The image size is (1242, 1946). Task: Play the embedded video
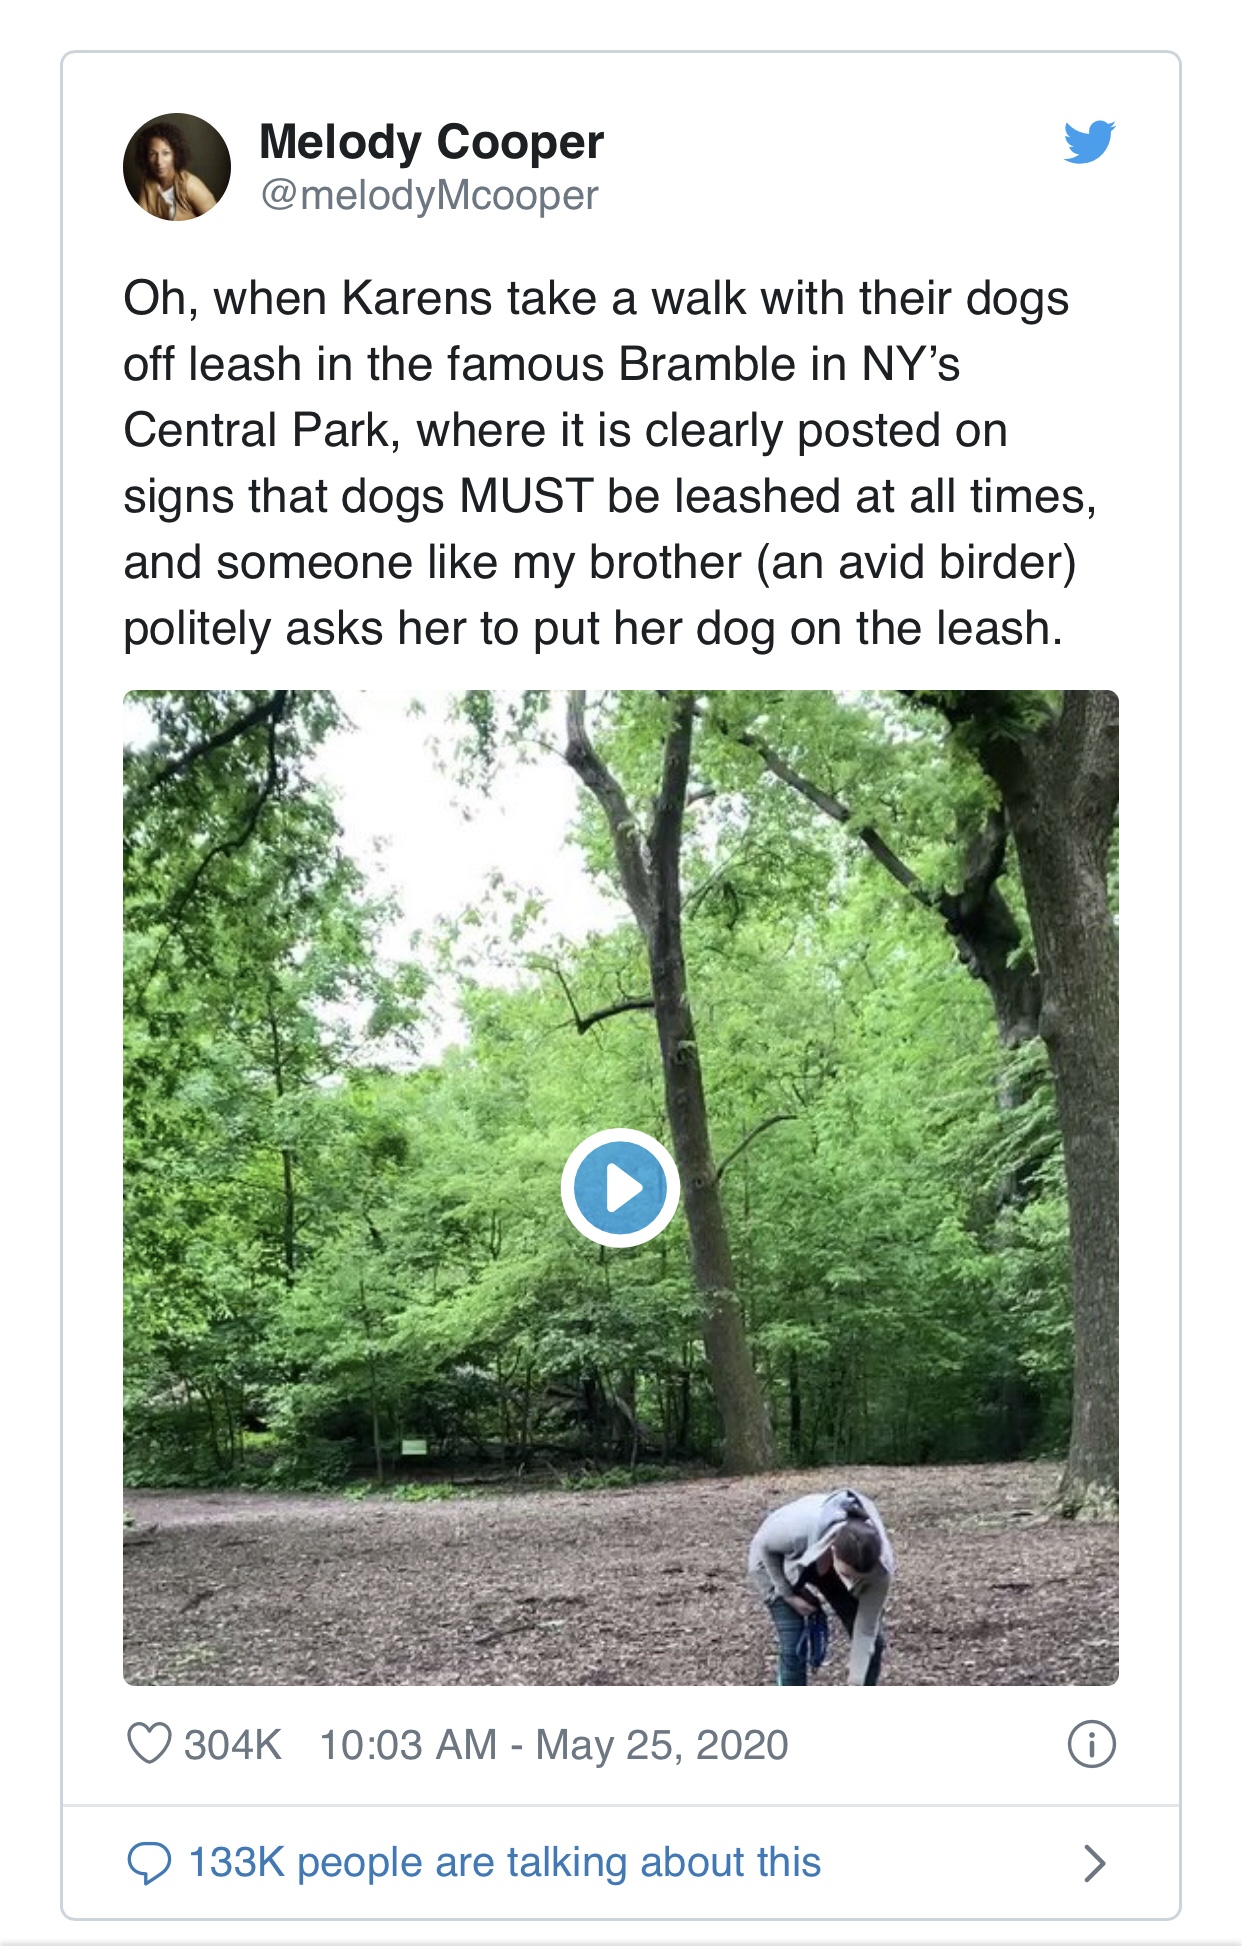[x=620, y=1188]
